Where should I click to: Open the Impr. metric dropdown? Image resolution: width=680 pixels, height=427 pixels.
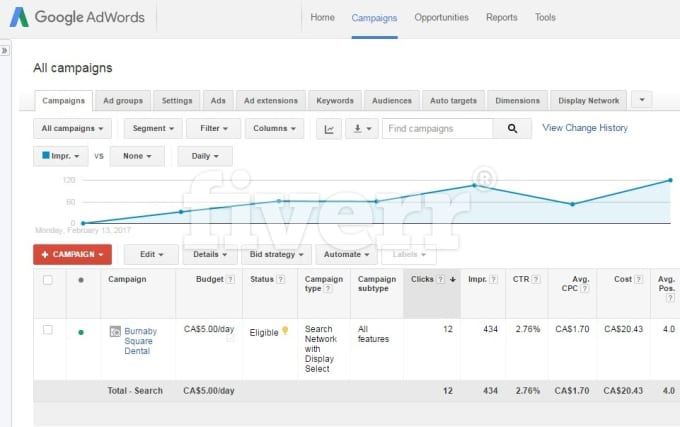[x=61, y=156]
